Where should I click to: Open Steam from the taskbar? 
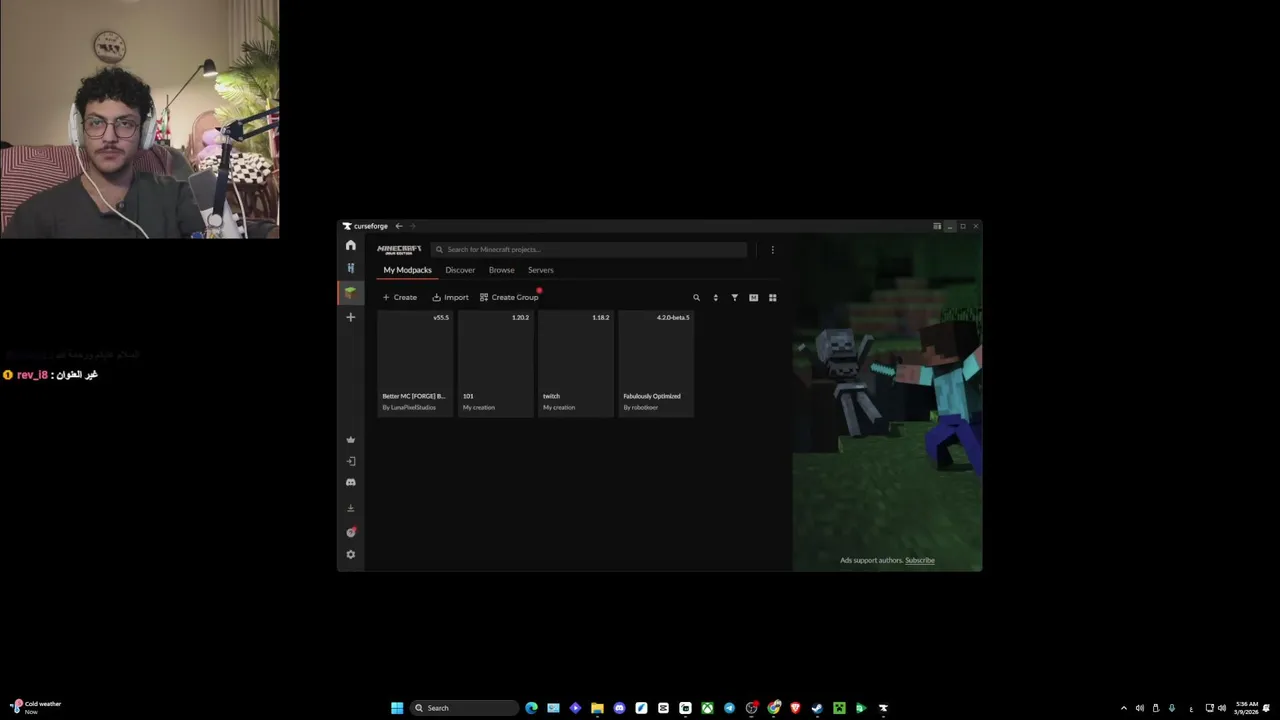817,708
